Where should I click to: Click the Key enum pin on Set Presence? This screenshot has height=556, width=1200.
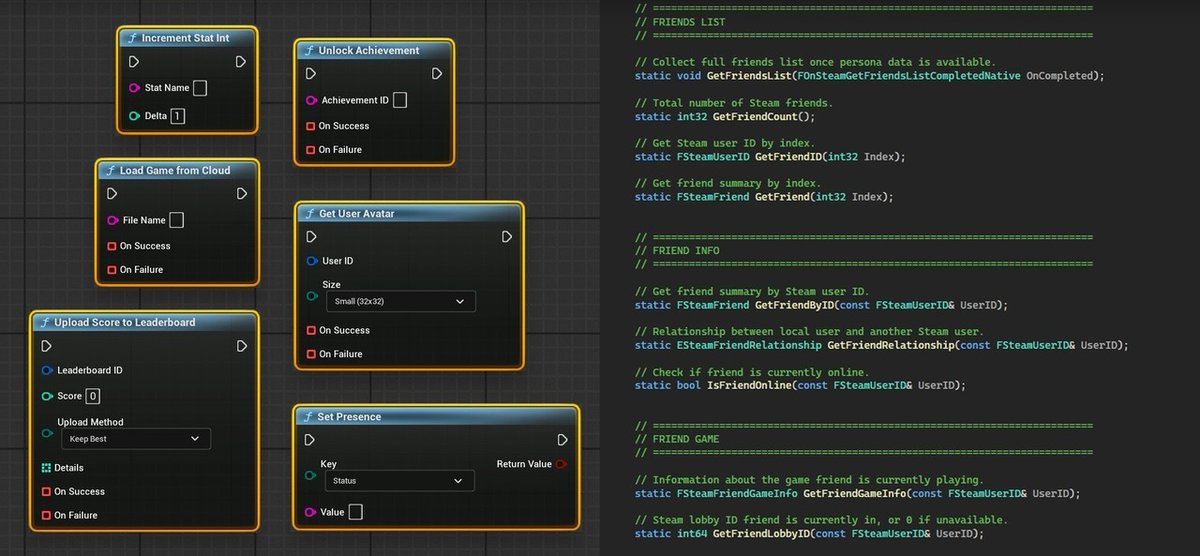tap(310, 476)
